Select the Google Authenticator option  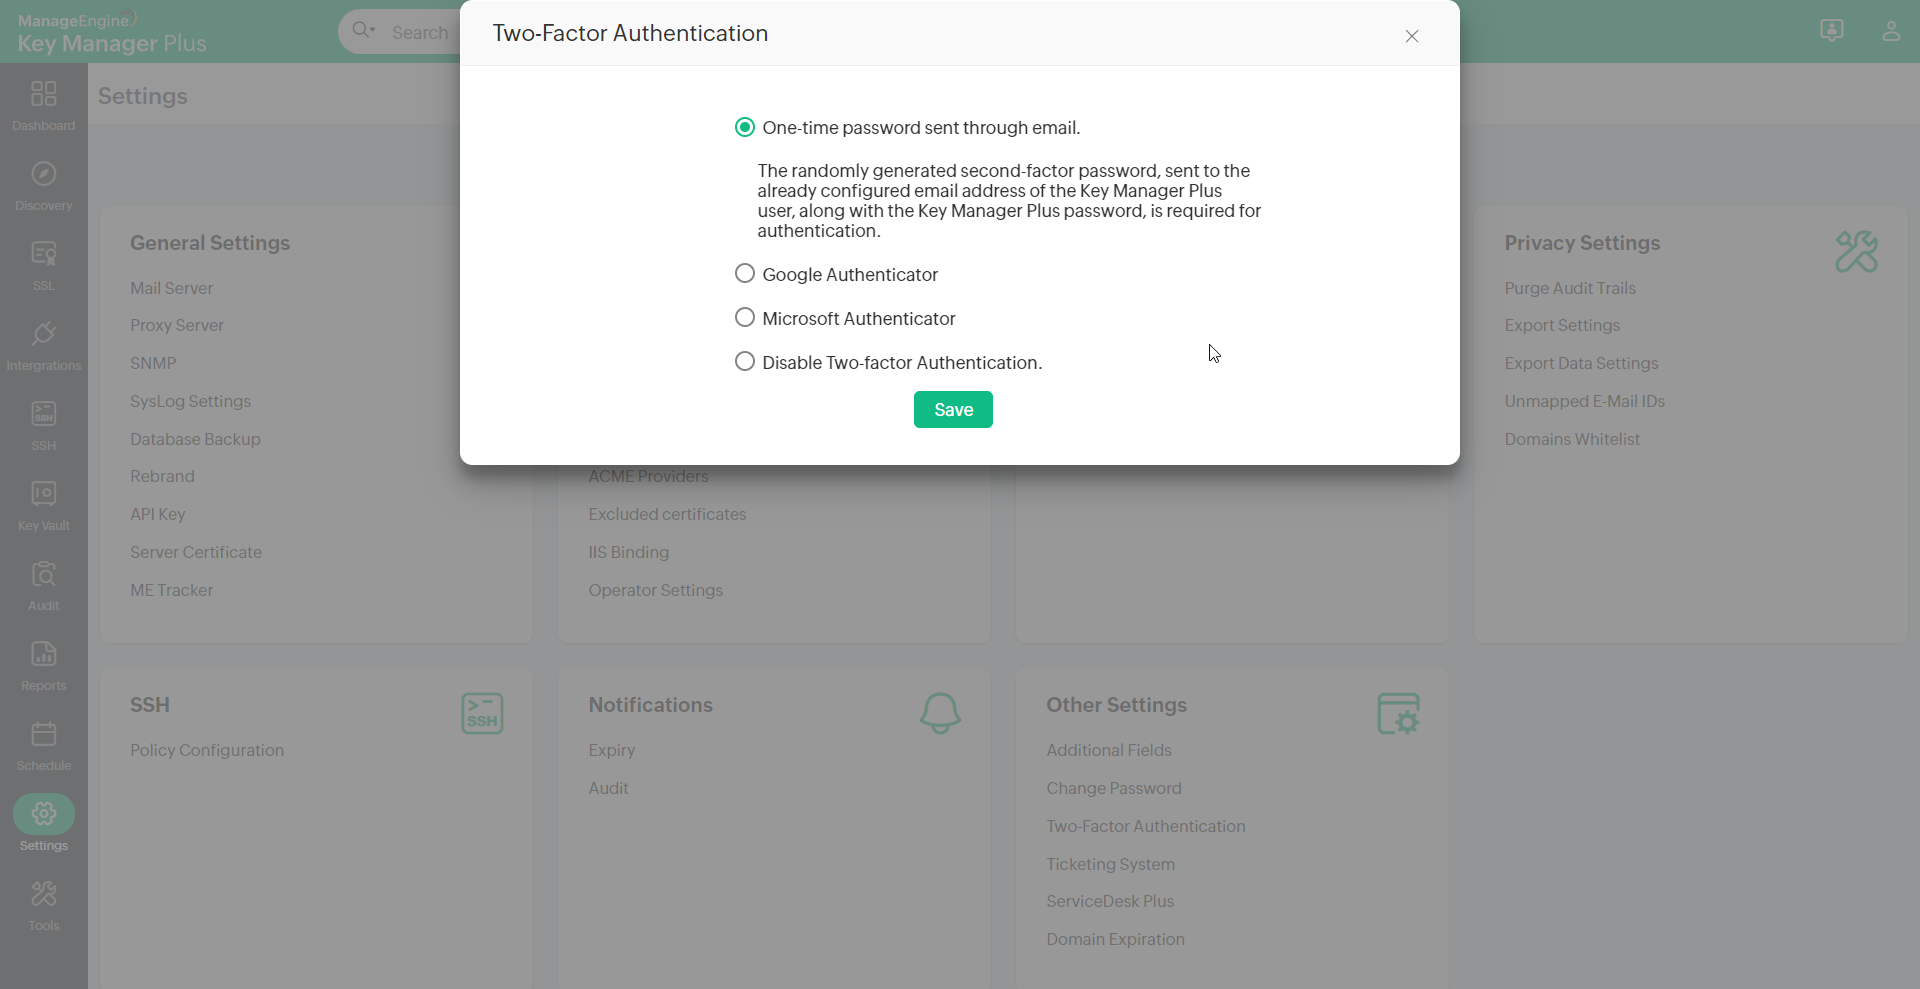pyautogui.click(x=745, y=274)
